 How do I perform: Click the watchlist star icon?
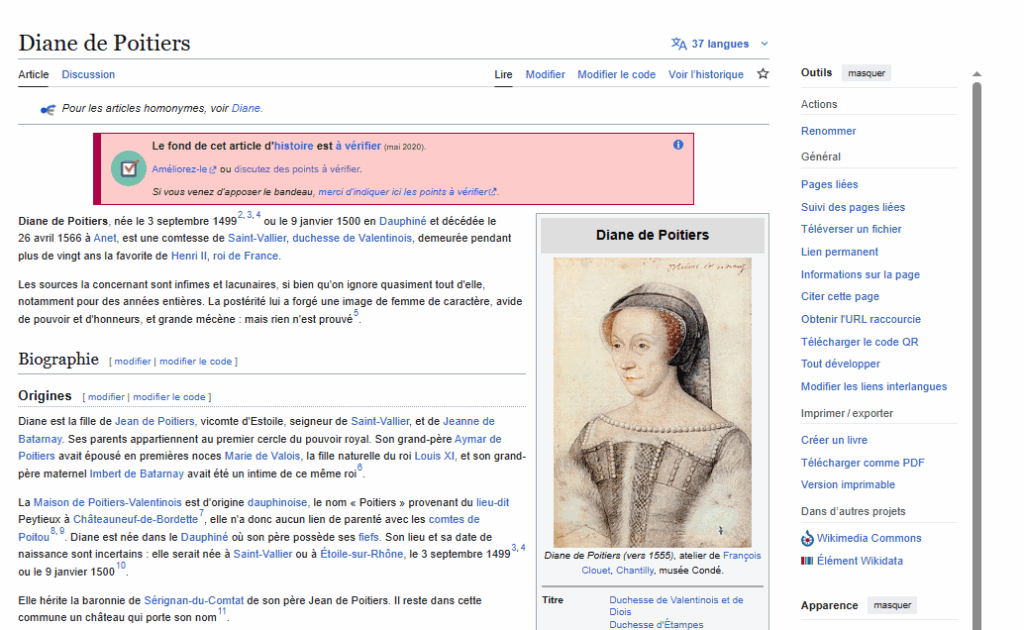(x=763, y=74)
